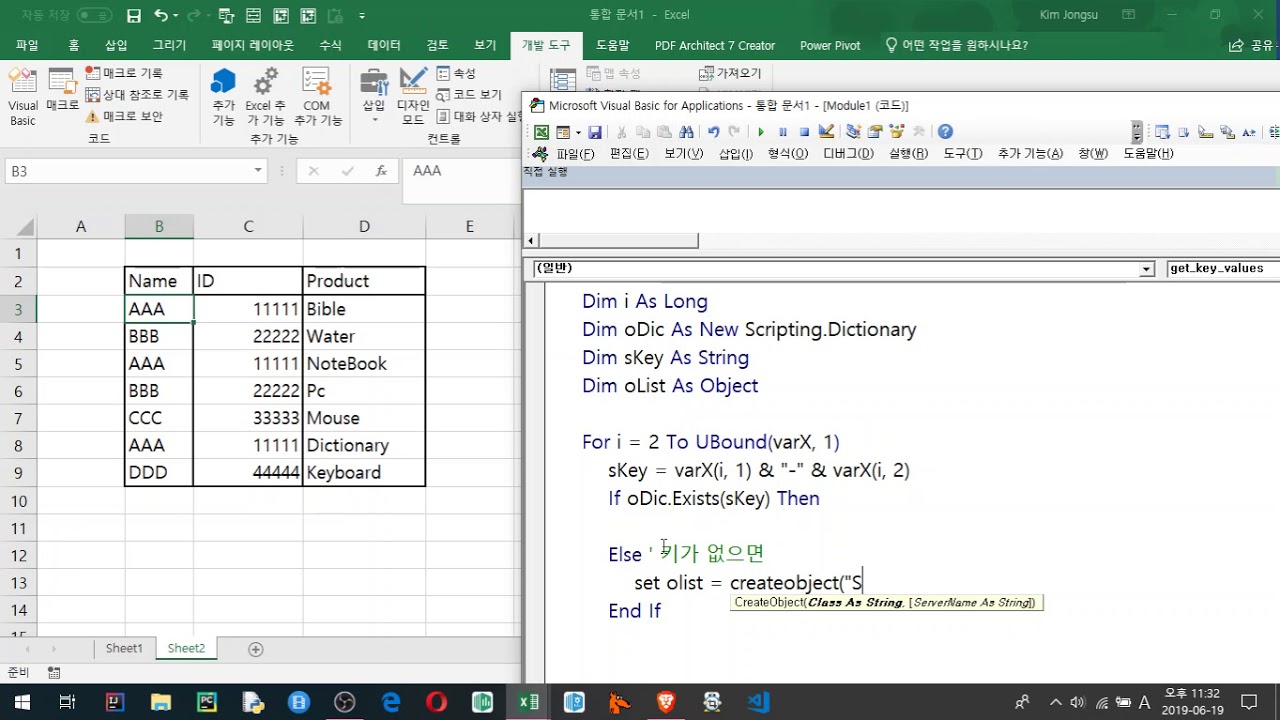This screenshot has height=720, width=1280.
Task: Toggle 디자인 모드 (Design Mode)
Action: [413, 97]
